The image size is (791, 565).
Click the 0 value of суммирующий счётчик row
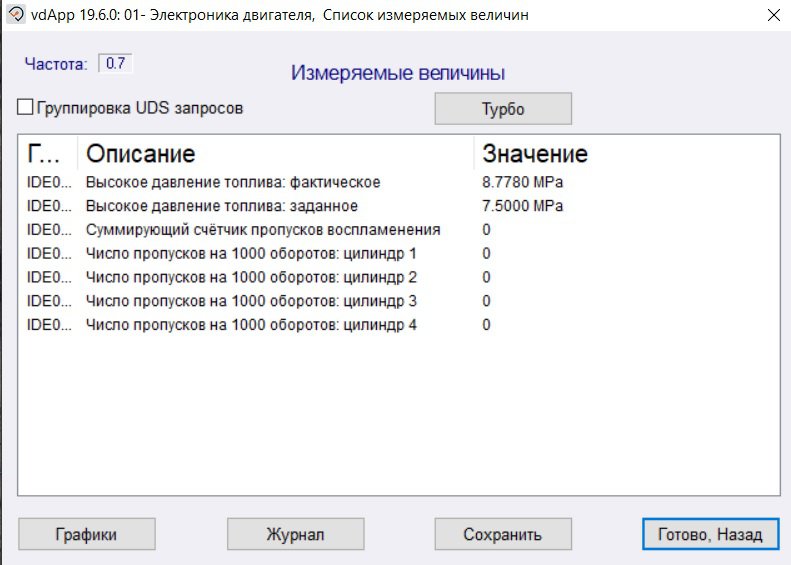[486, 230]
